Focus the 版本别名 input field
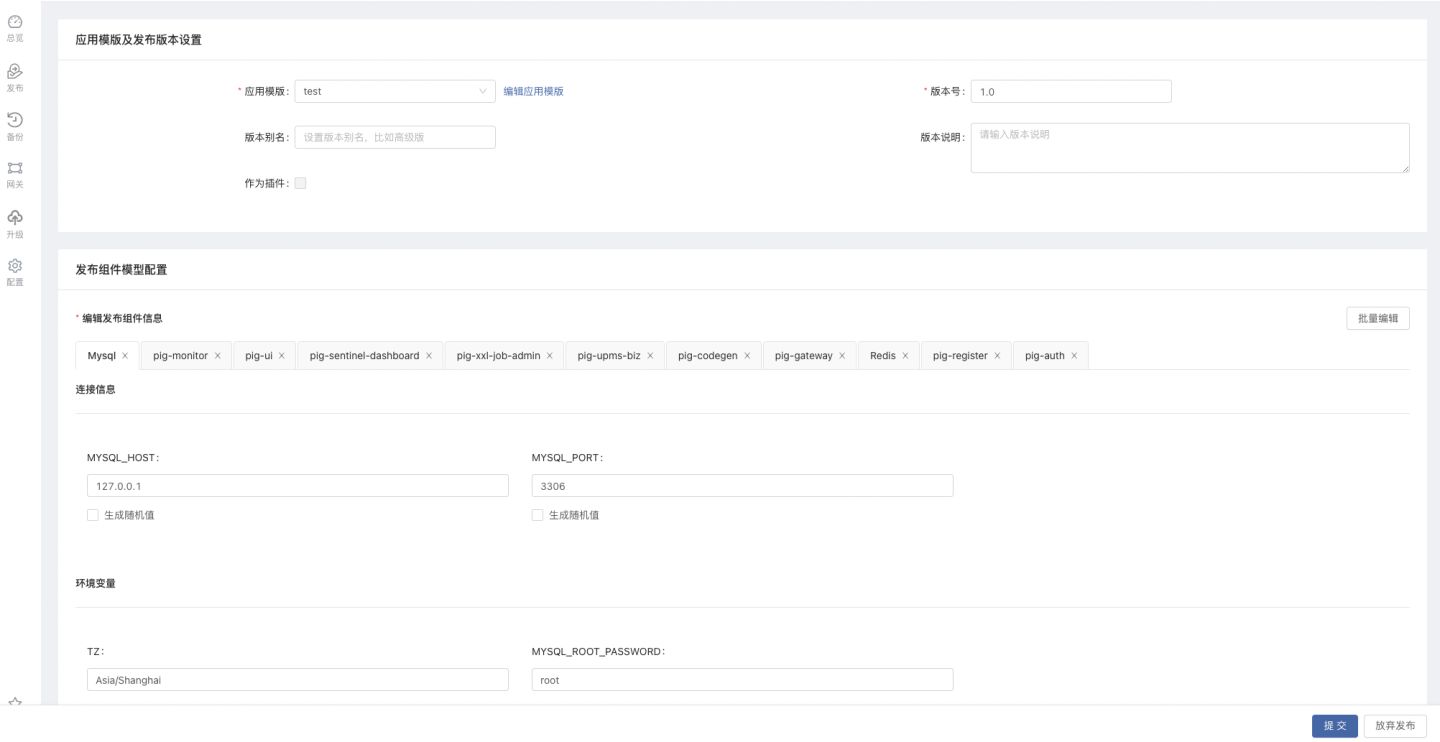Viewport: 1440px width, 742px height. (395, 137)
